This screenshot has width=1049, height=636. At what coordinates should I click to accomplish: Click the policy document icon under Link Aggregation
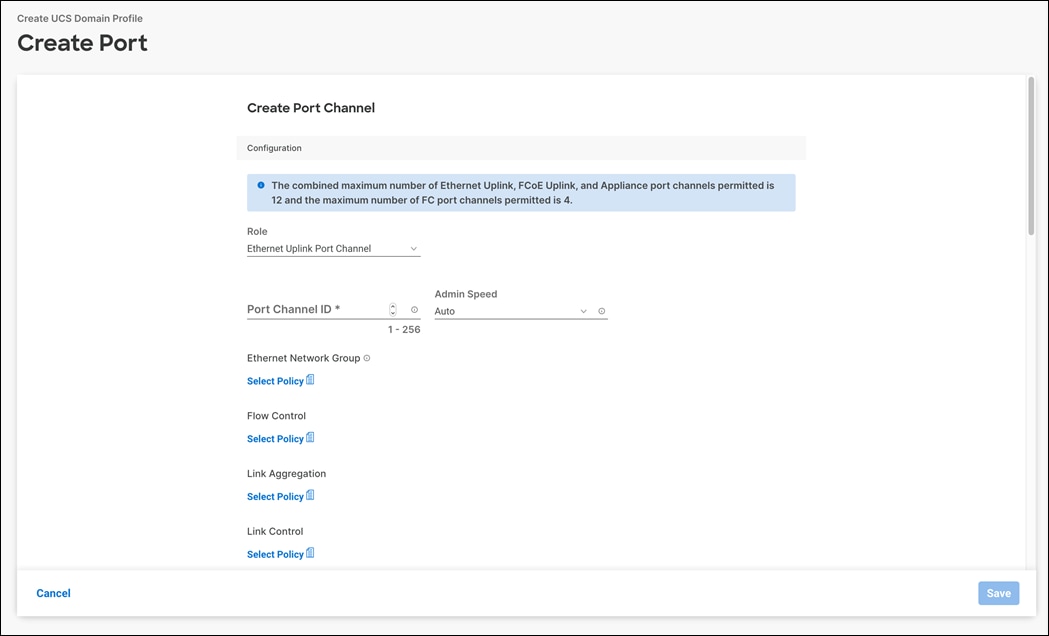(311, 496)
